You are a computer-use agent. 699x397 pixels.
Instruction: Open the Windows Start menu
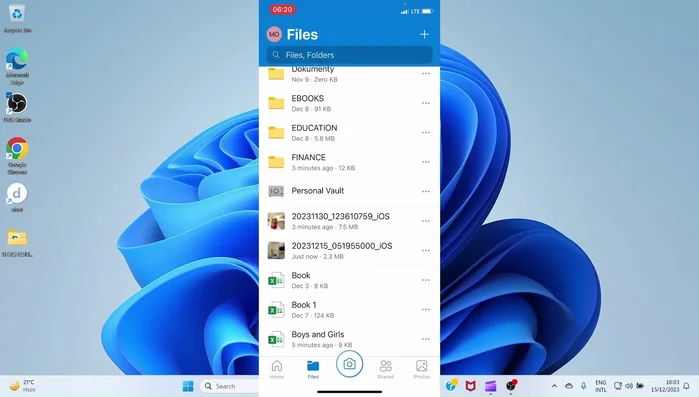pyautogui.click(x=188, y=386)
